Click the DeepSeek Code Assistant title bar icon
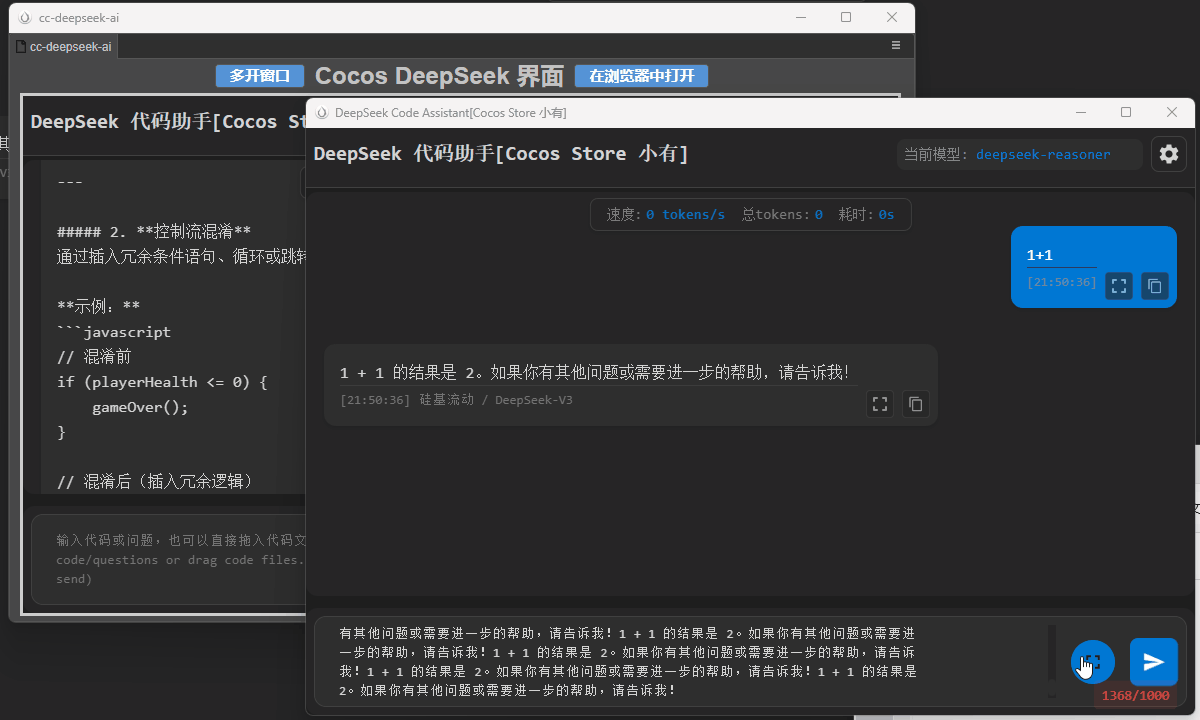 tap(322, 113)
